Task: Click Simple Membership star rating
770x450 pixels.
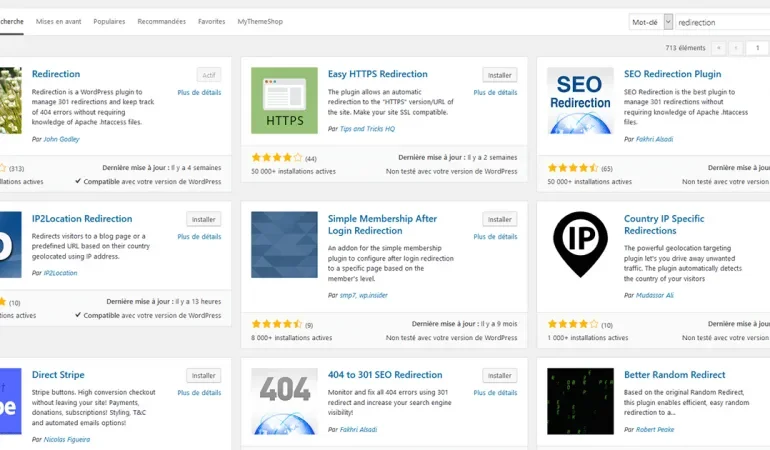Action: (276, 324)
